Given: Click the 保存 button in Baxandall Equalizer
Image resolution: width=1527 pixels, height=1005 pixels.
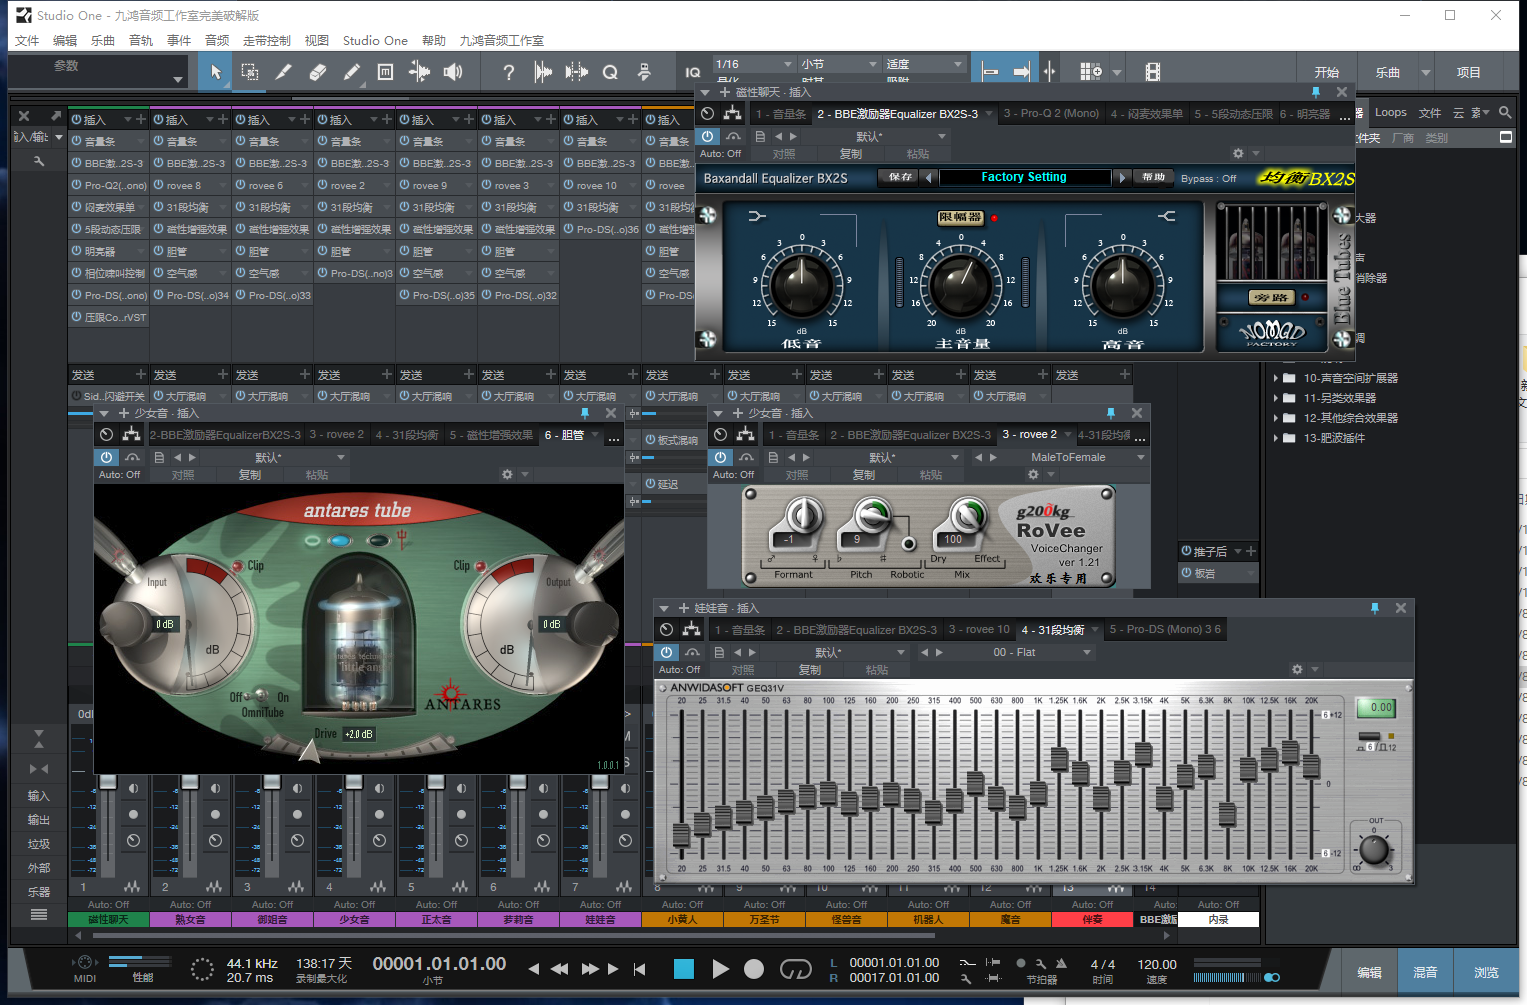Looking at the screenshot, I should 900,177.
